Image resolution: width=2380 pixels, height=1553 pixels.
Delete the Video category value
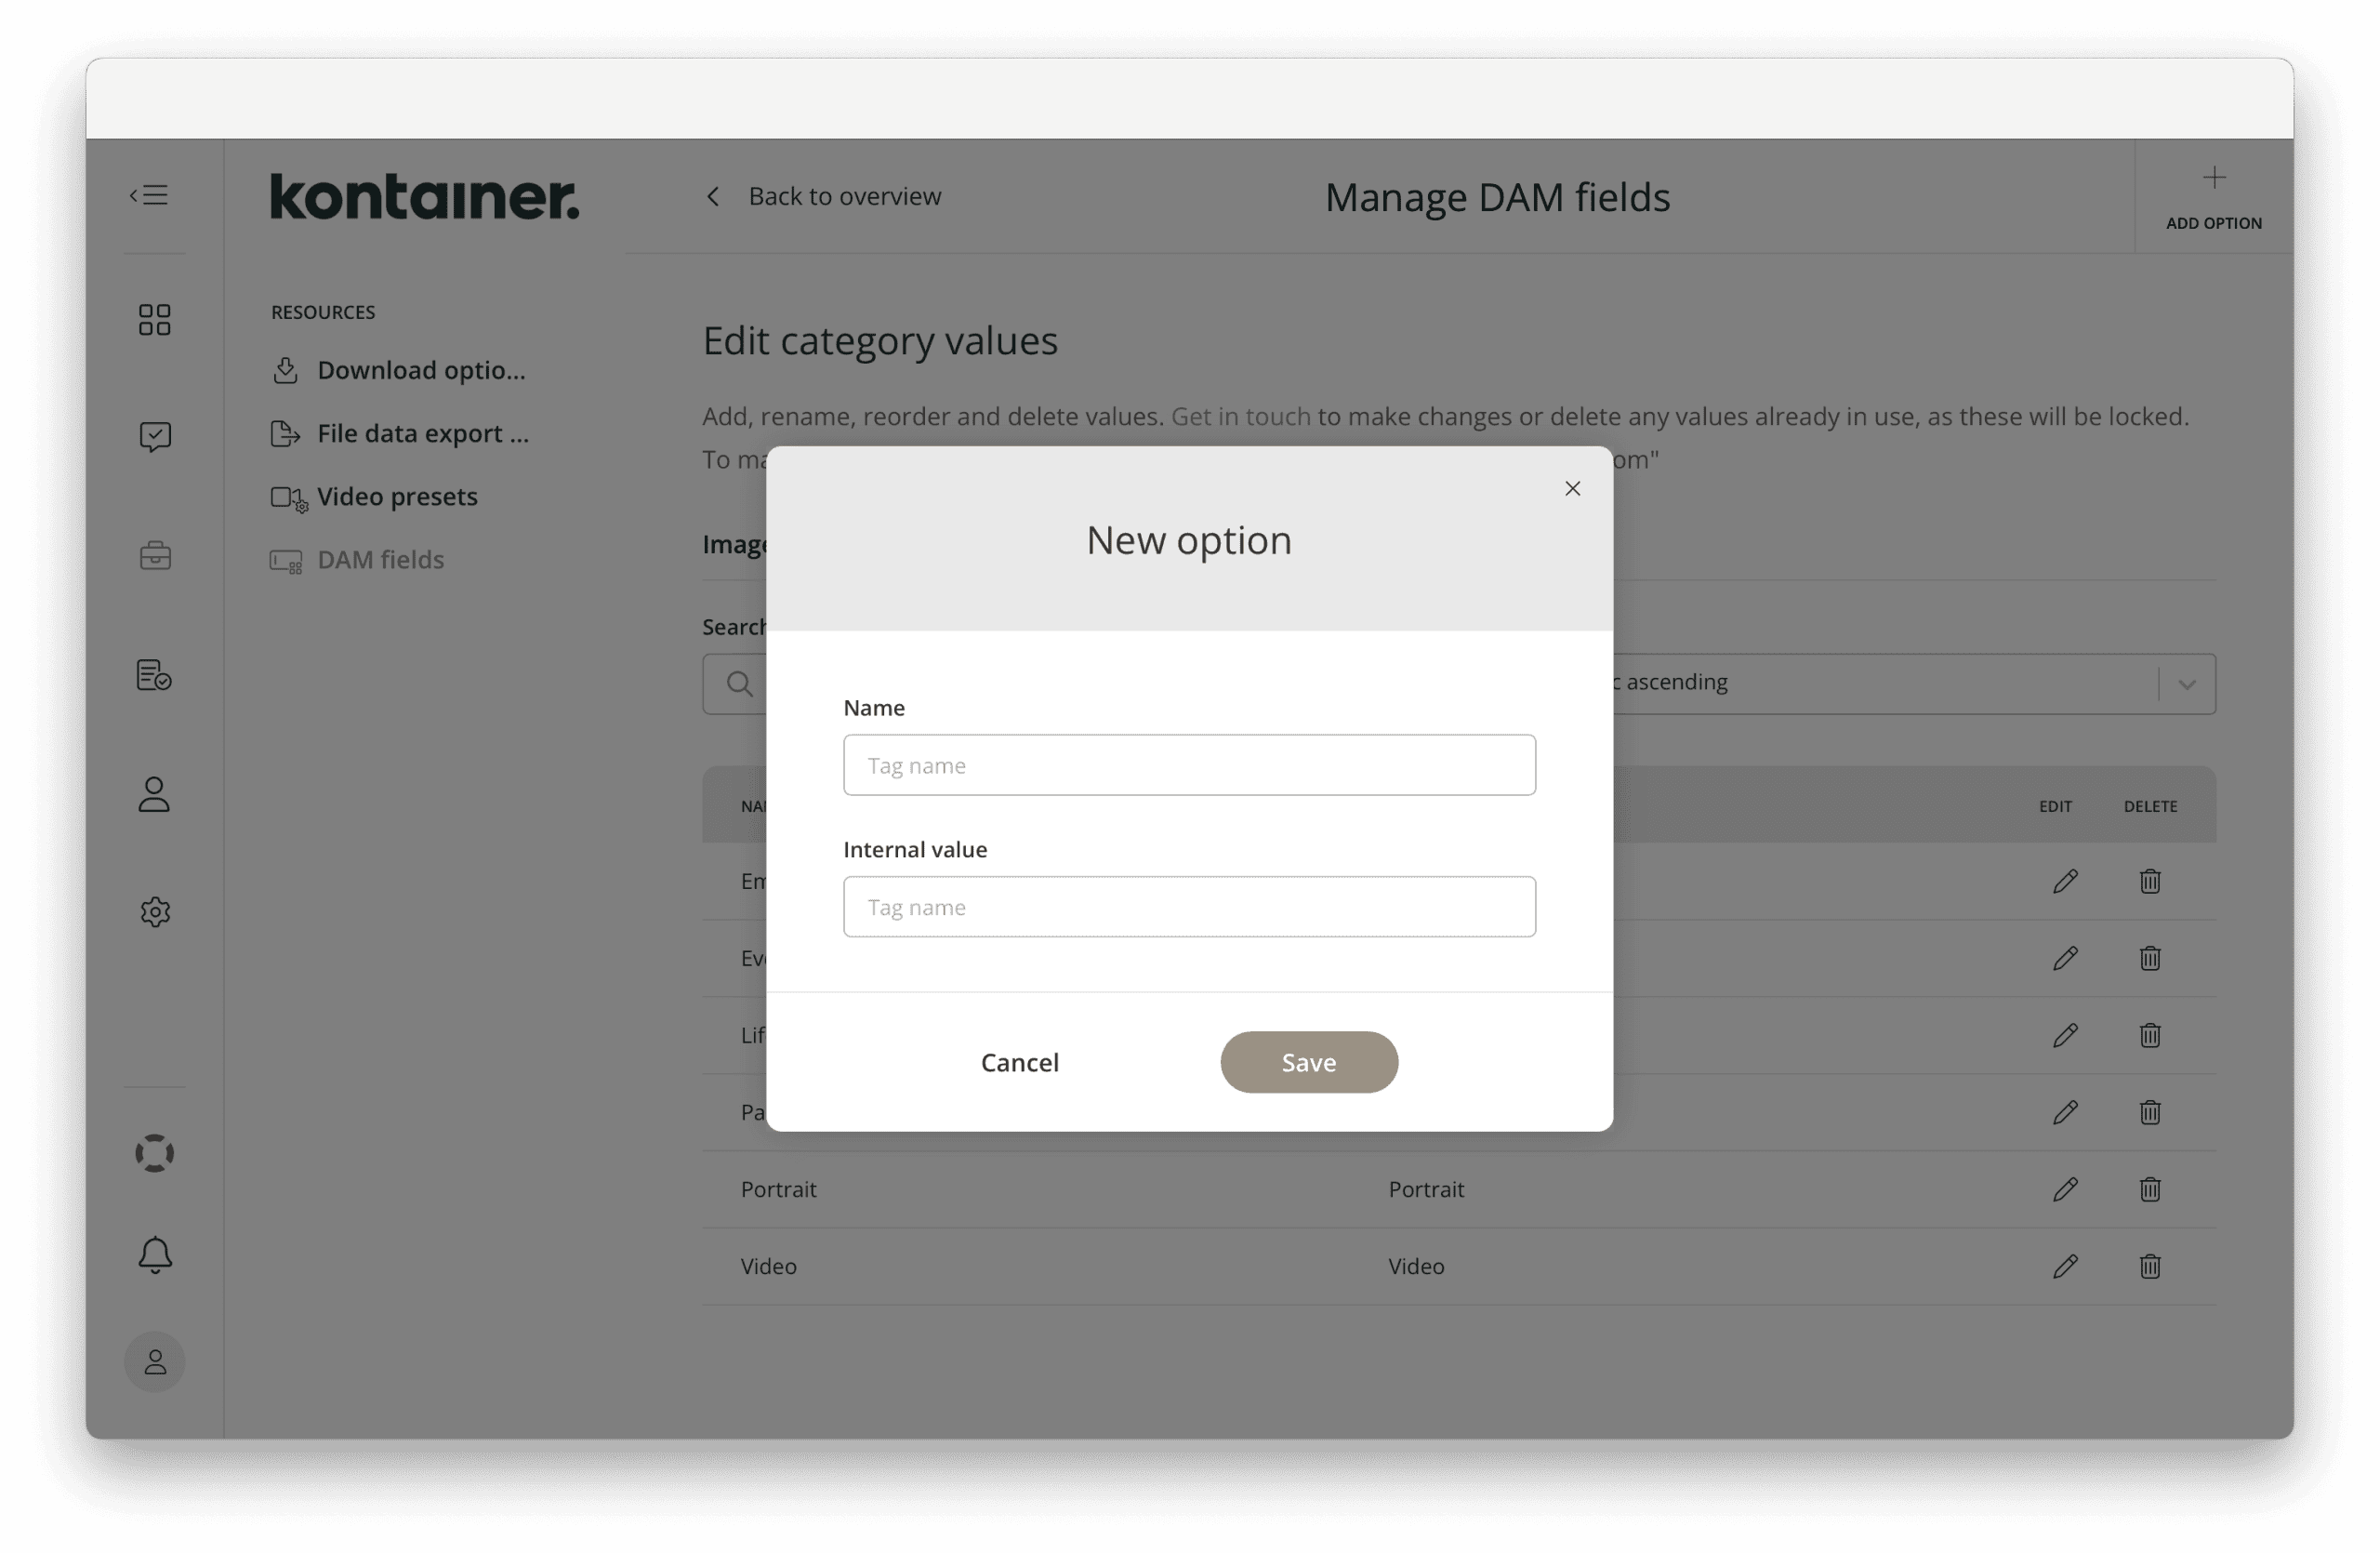coord(2150,1266)
